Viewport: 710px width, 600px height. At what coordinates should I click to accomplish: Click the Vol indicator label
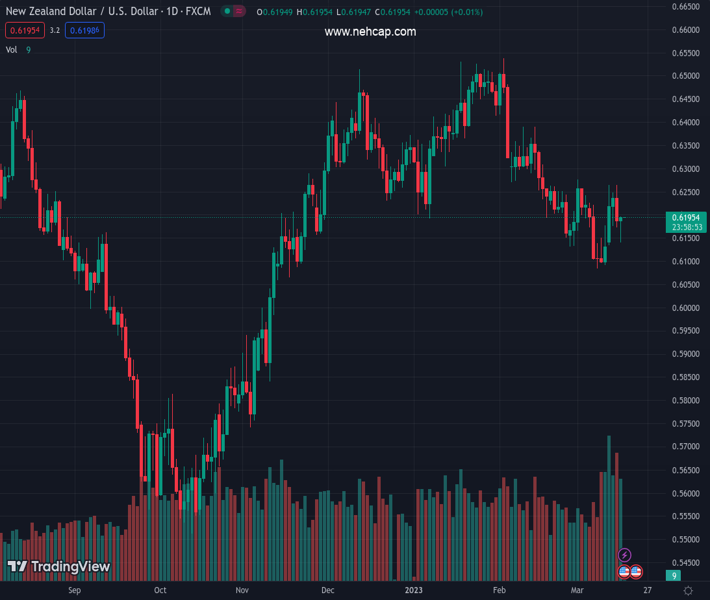pos(12,49)
